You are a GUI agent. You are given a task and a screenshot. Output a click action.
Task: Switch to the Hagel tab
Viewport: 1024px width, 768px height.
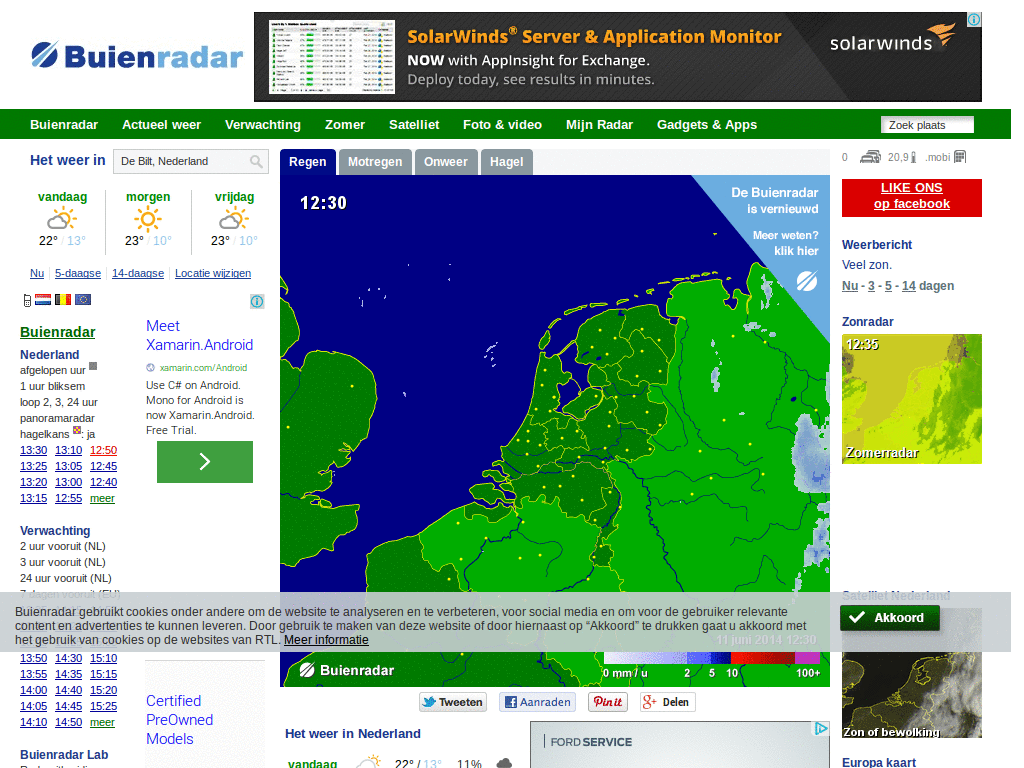pyautogui.click(x=507, y=162)
